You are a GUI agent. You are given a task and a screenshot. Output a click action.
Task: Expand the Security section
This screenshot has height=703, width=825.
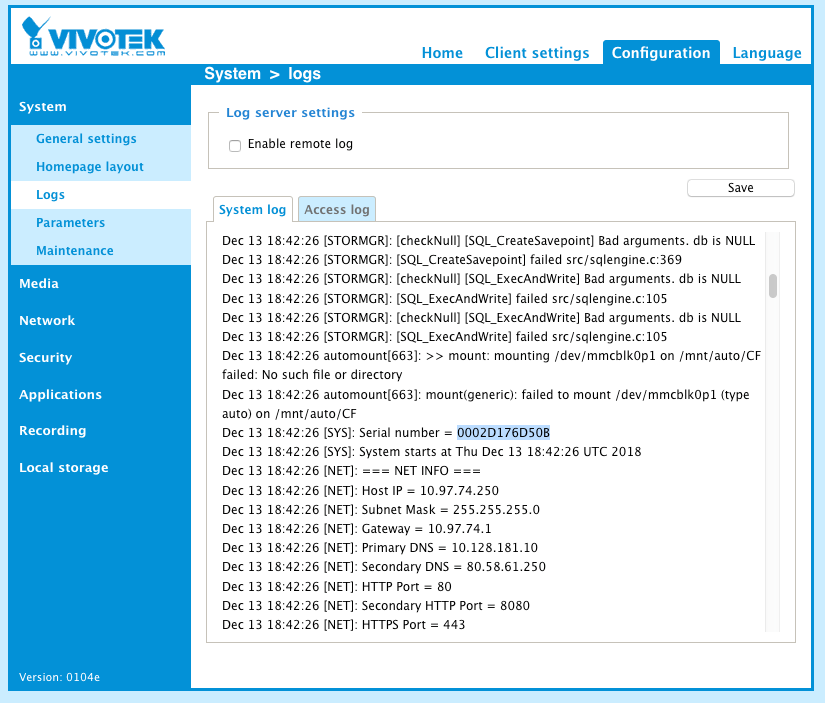pos(45,357)
